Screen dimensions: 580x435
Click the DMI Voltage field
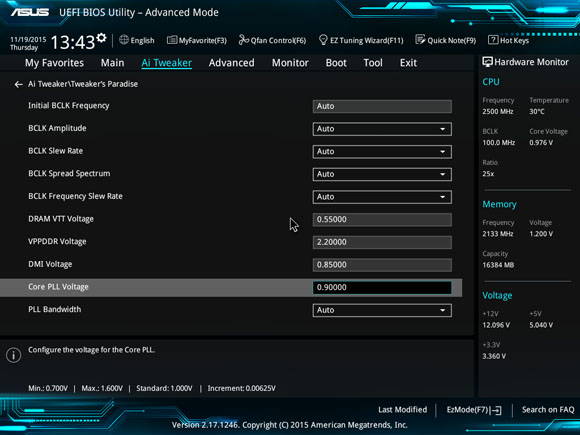pyautogui.click(x=382, y=265)
